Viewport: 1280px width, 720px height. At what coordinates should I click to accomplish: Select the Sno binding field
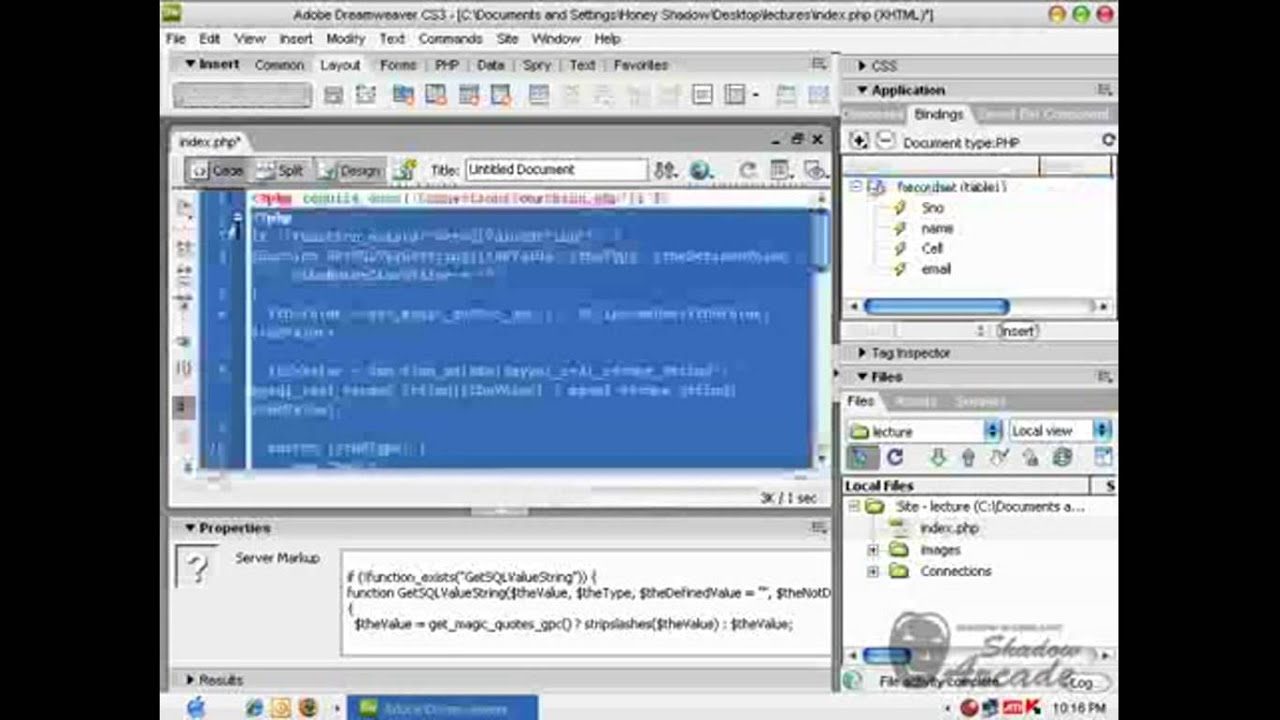point(932,208)
